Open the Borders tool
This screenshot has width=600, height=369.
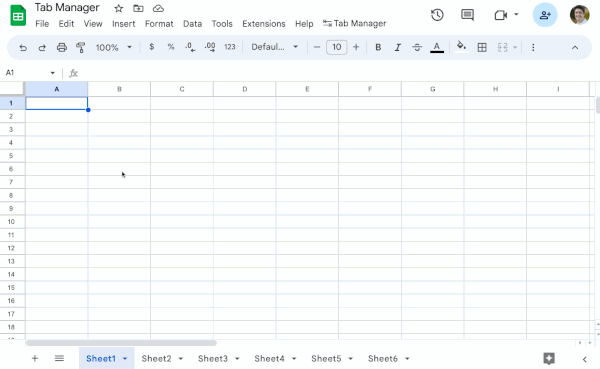tap(482, 47)
